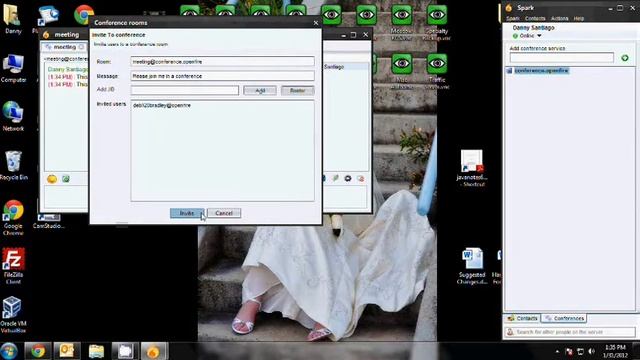This screenshot has width=640, height=360.
Task: Open File Explorer from the taskbar
Action: tap(96, 351)
